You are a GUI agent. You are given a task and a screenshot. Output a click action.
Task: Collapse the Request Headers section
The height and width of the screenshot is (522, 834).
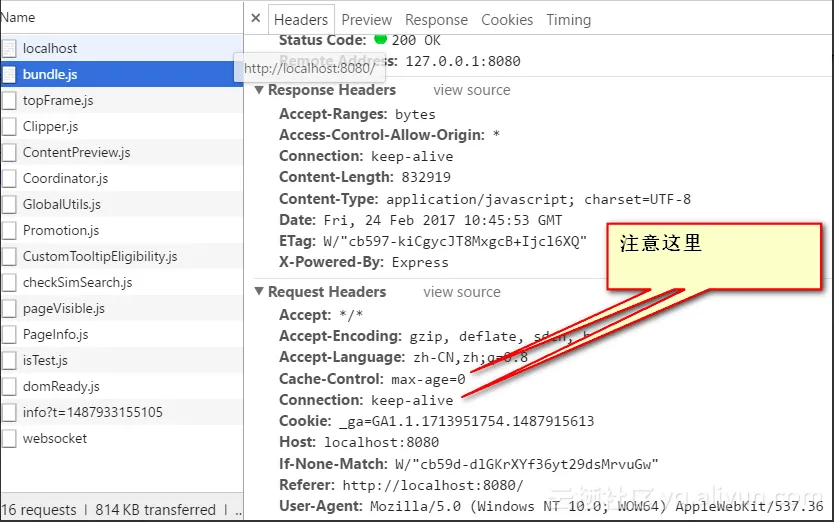[259, 292]
